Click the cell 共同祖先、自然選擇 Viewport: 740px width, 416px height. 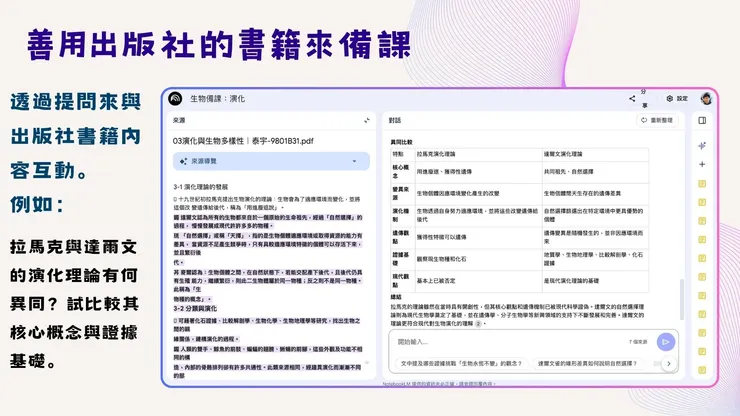click(x=568, y=172)
